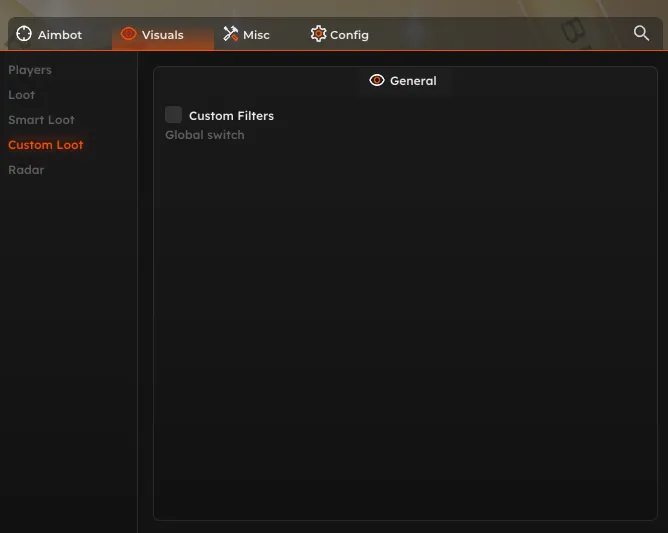Open the Misc tab
668x533 pixels.
[x=247, y=35]
